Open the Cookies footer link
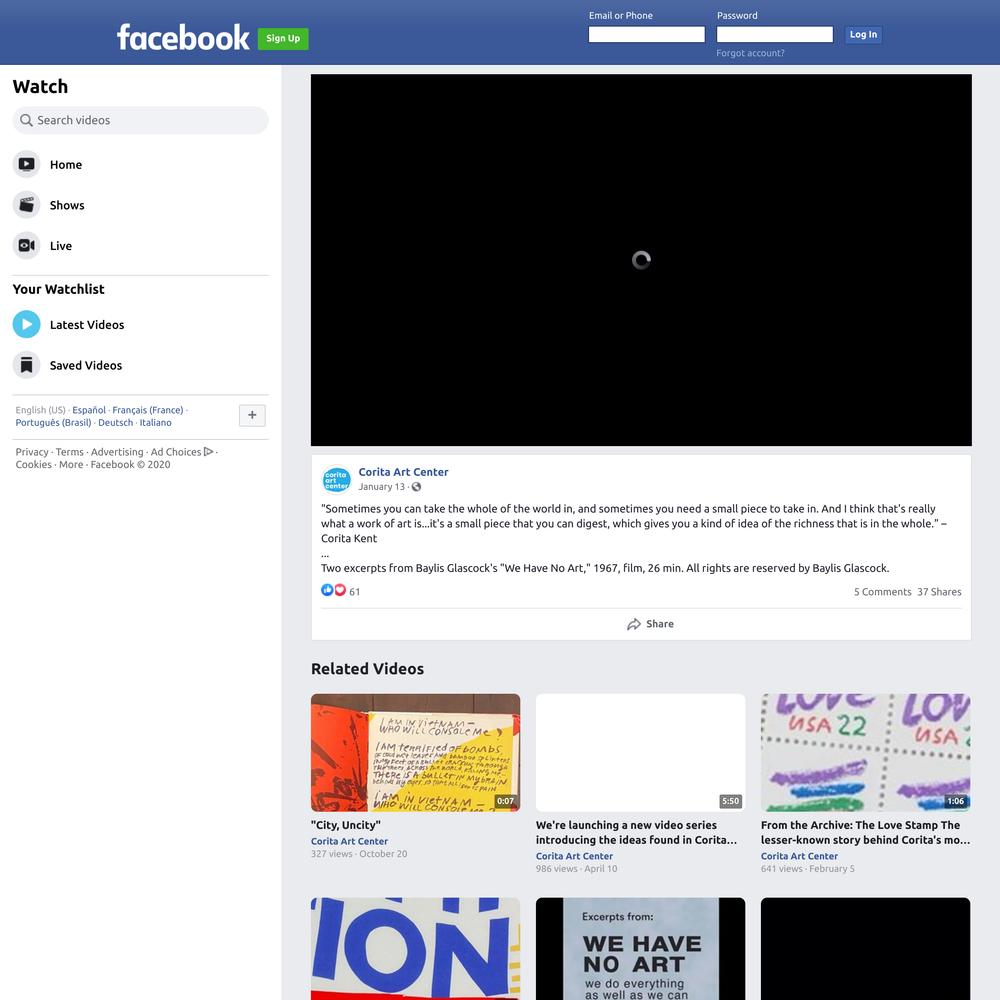 click(x=33, y=464)
